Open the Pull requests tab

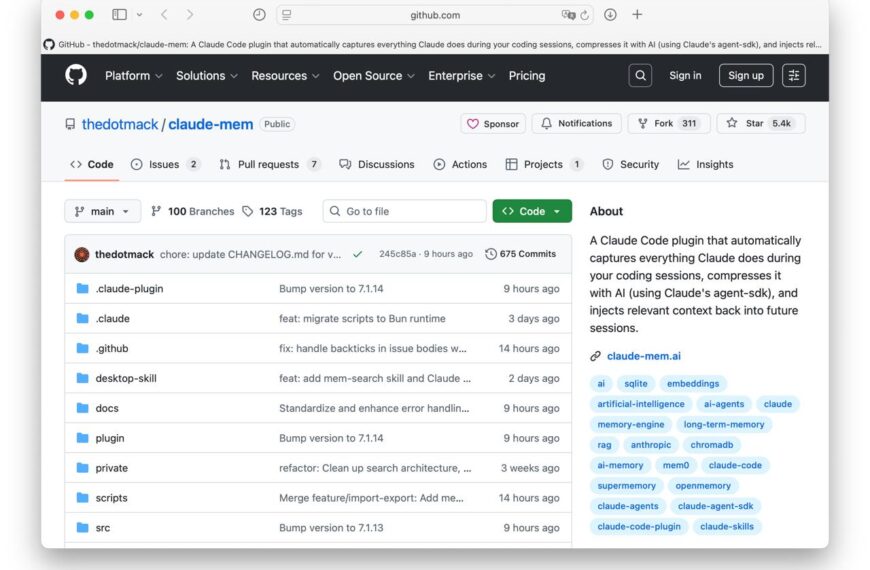(x=270, y=164)
